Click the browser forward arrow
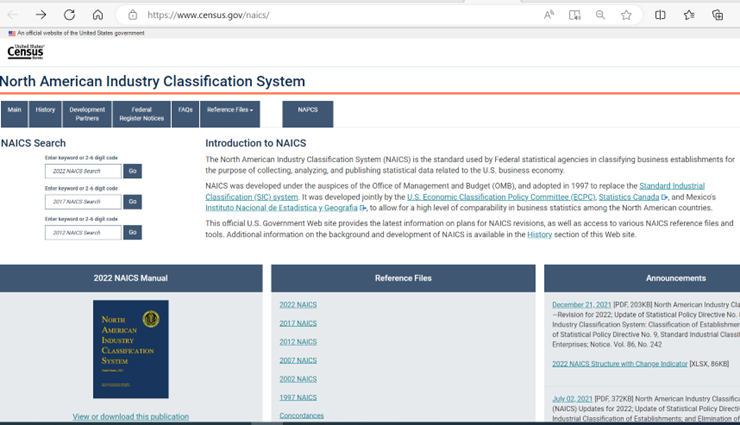740x425 pixels. click(x=41, y=15)
